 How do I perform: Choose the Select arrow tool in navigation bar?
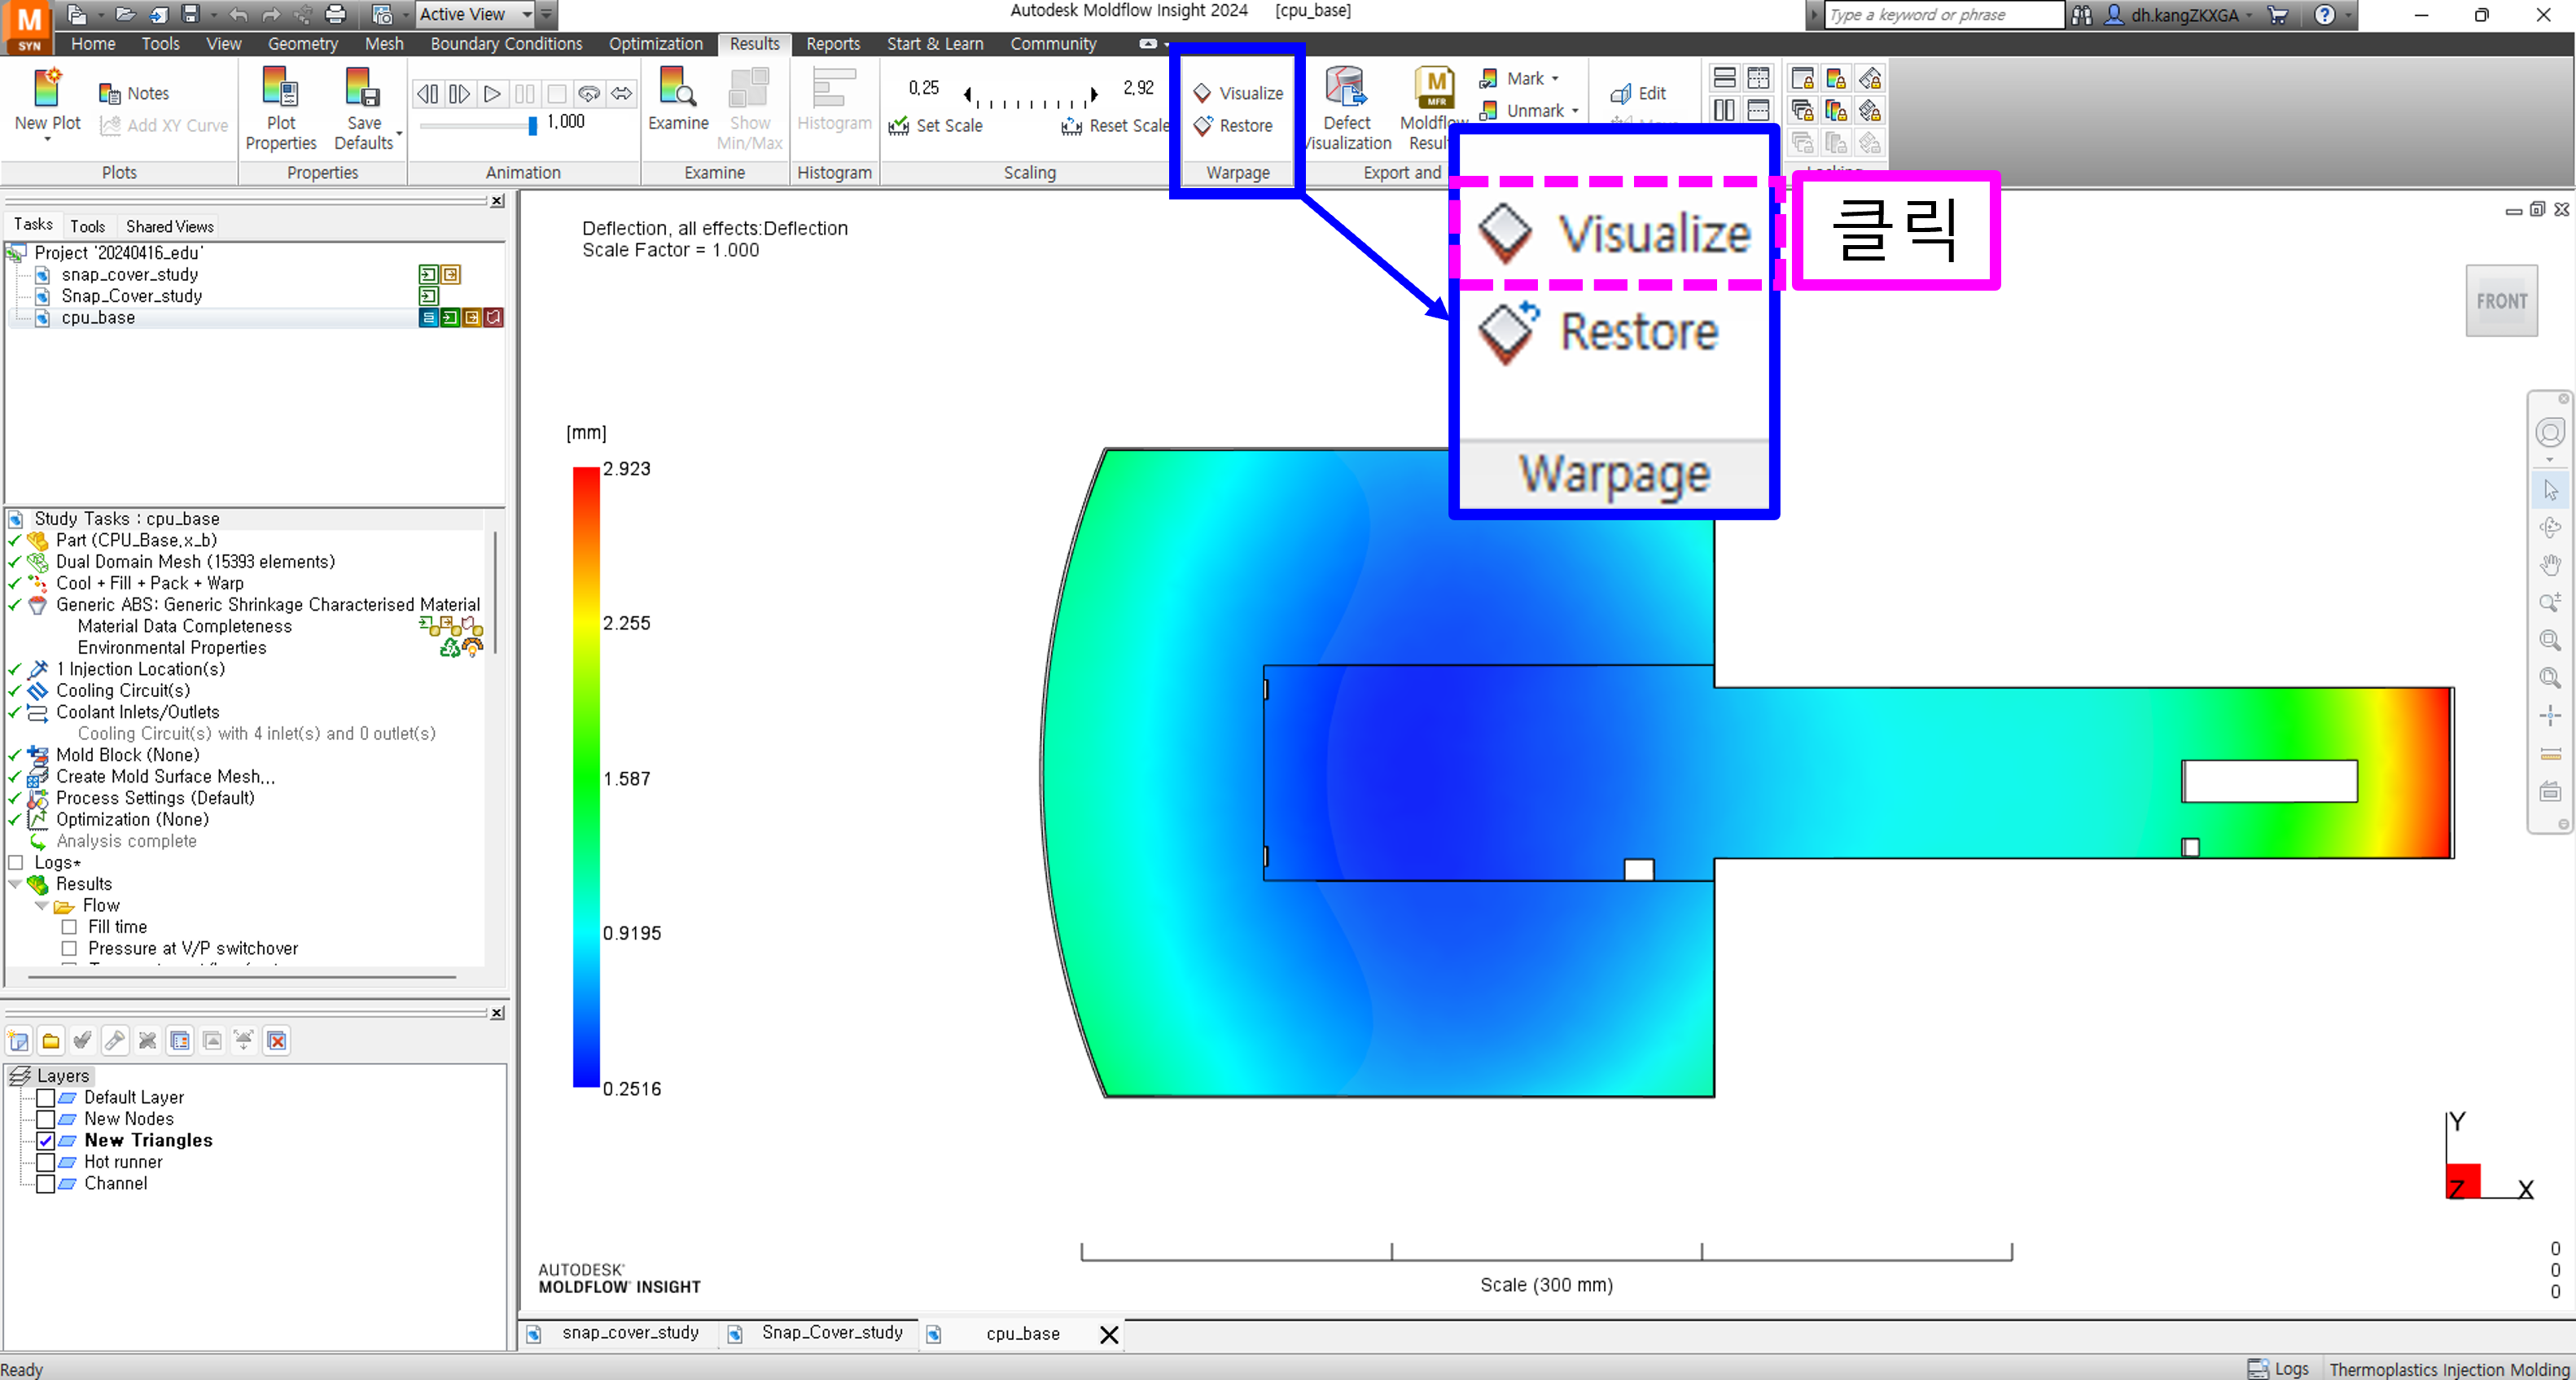point(2550,490)
